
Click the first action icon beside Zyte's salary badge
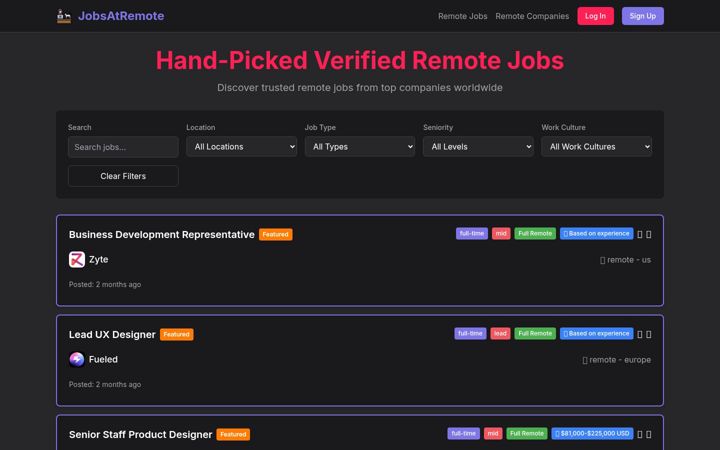[x=640, y=234]
